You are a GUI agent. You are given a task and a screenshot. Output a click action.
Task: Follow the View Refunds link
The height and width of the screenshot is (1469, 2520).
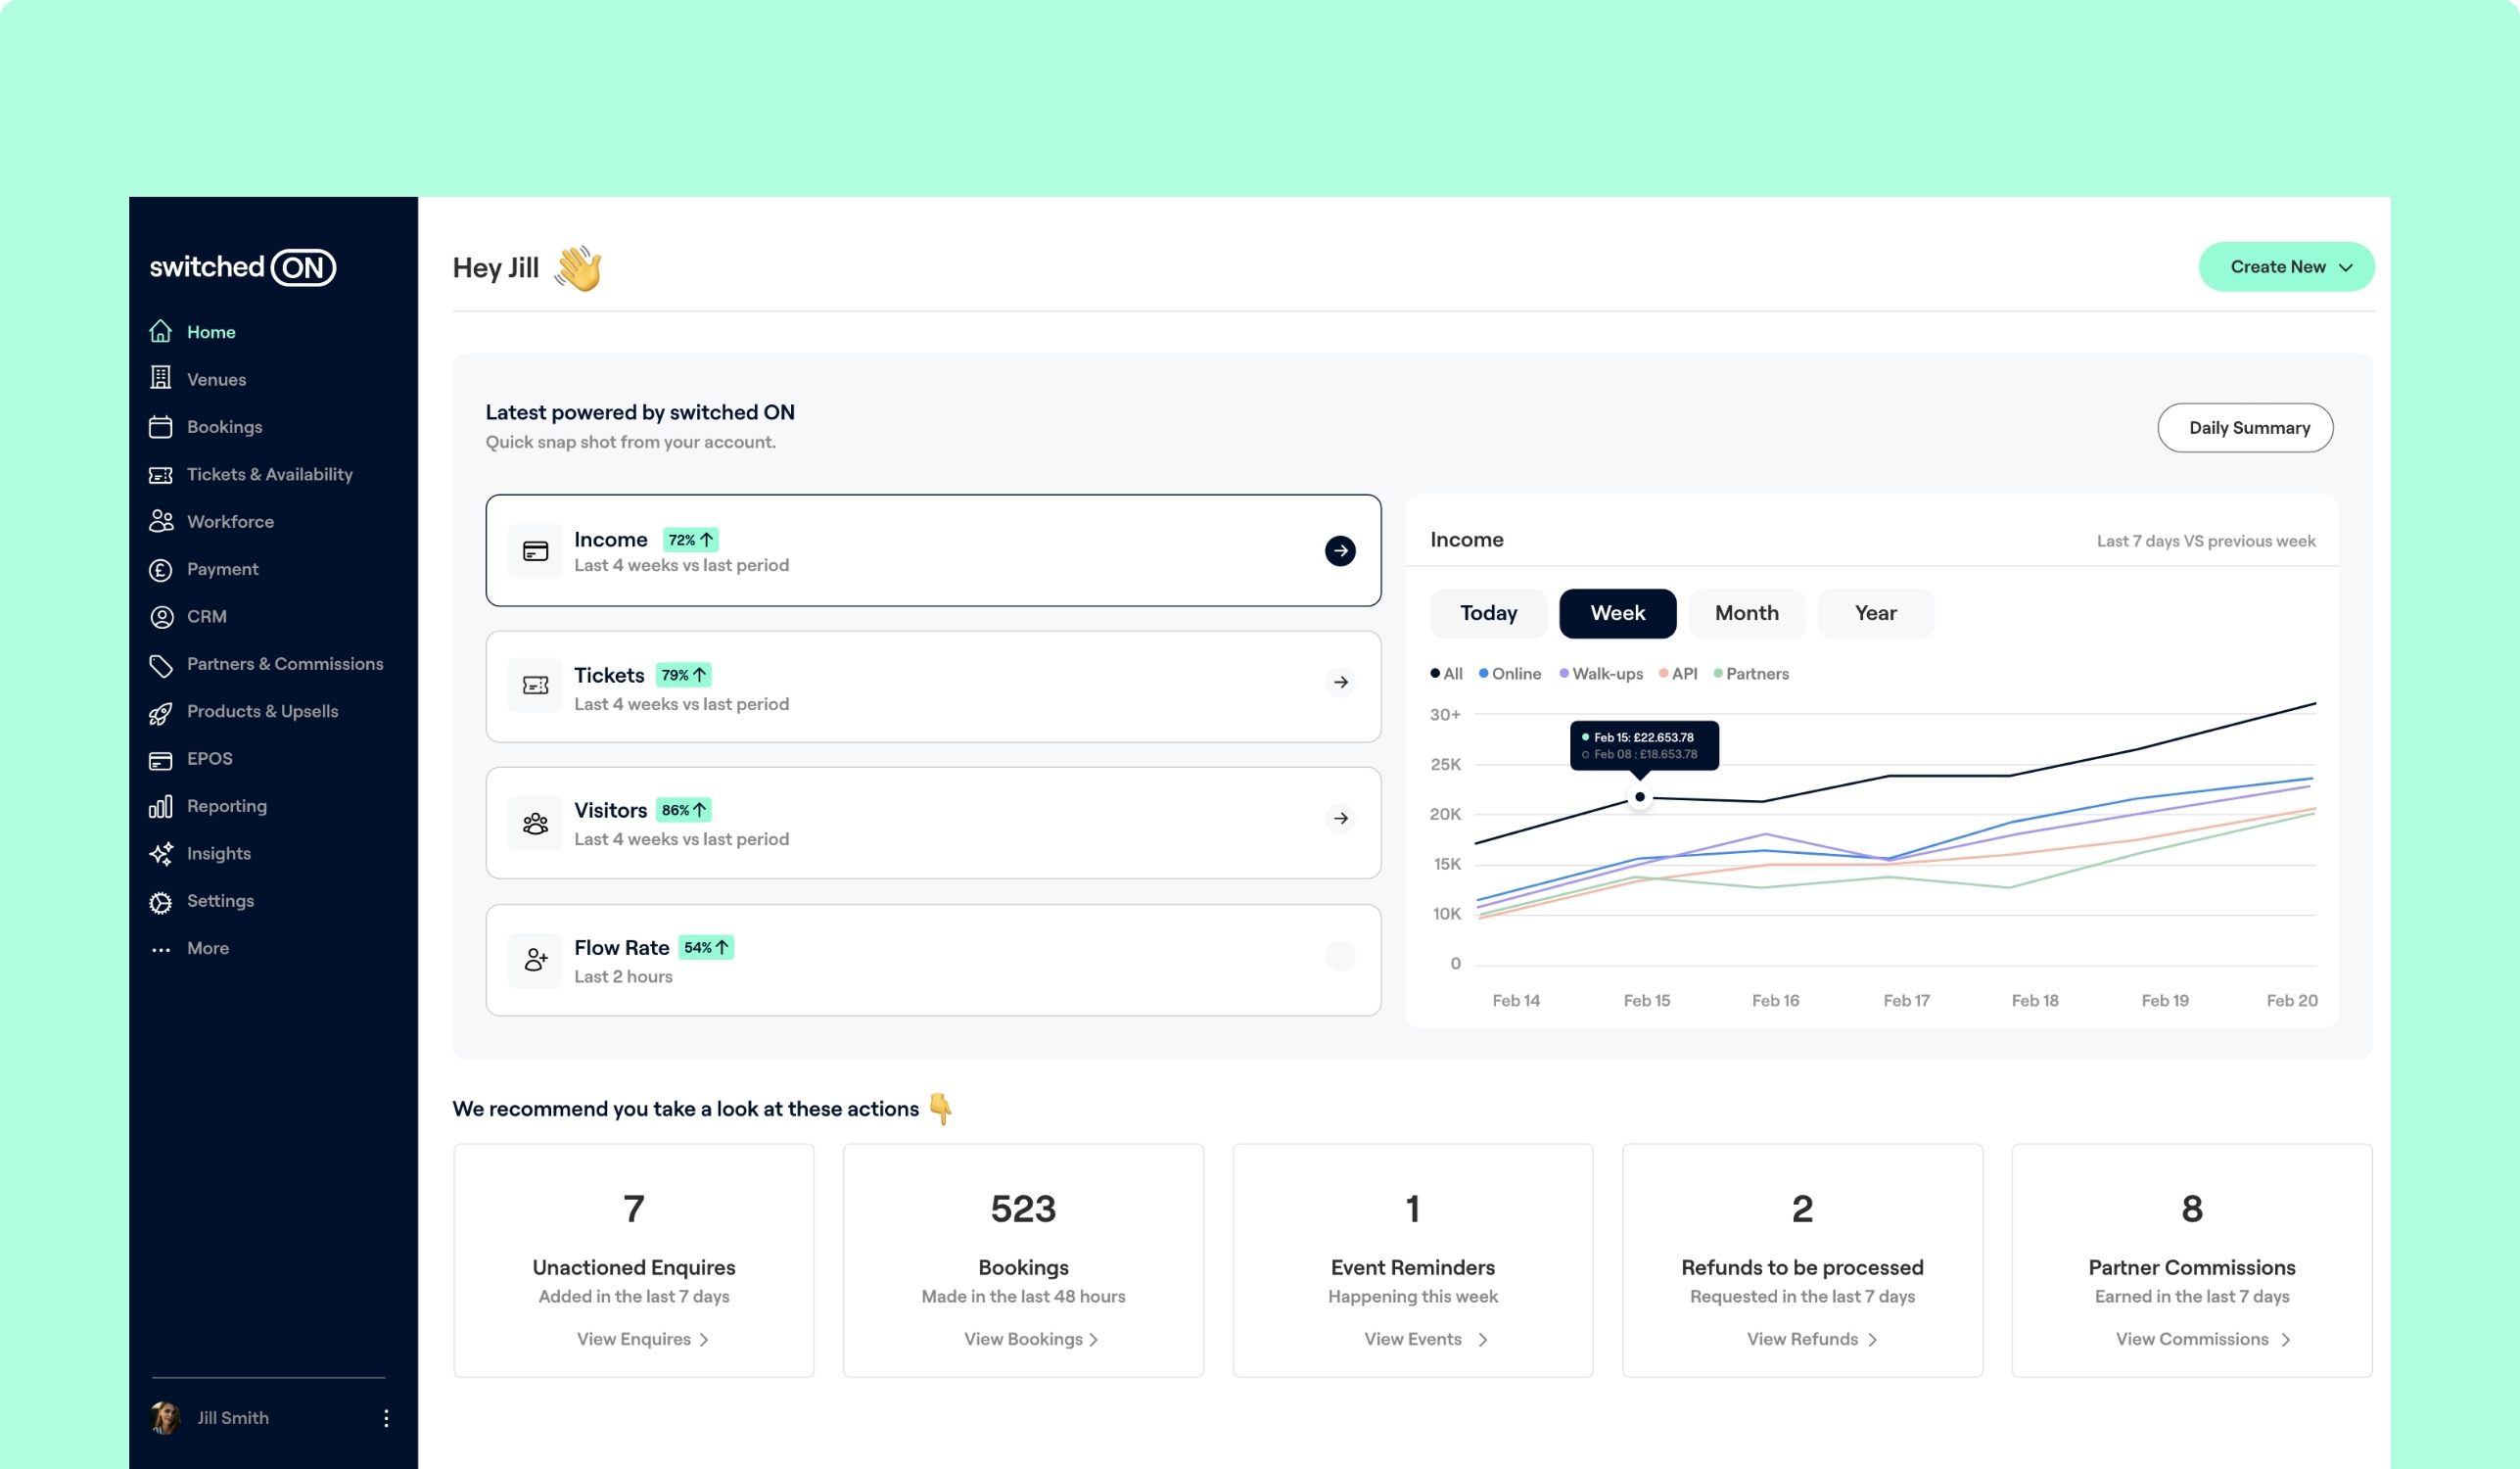tap(1811, 1339)
